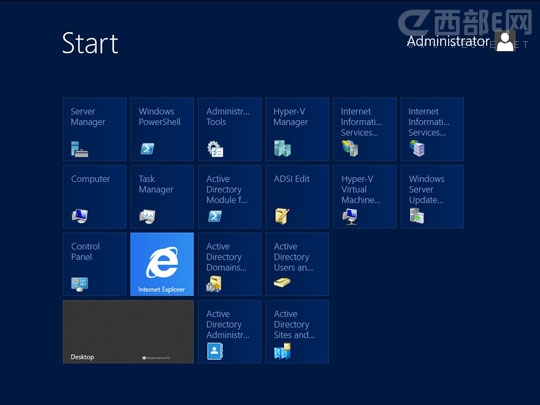Open Active Directory Domains and Trusts tile
This screenshot has width=540, height=405.
[x=229, y=264]
